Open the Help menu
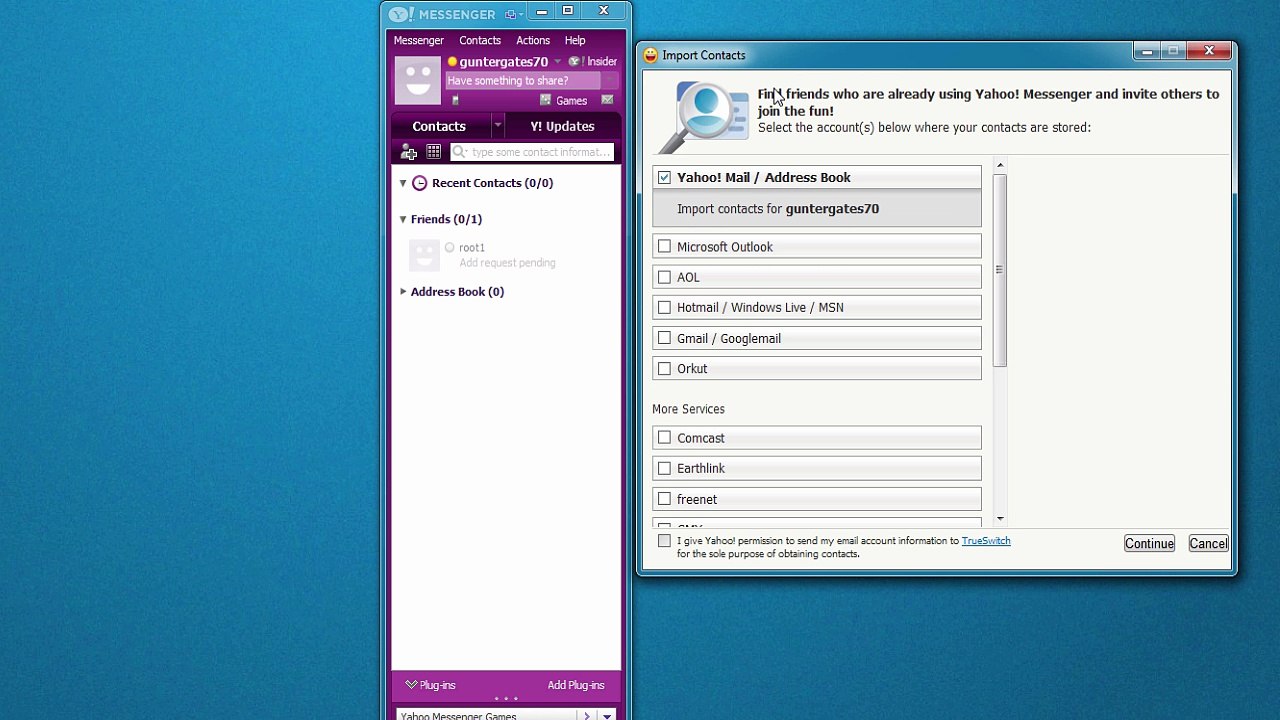Screen dimensions: 1280x720 coord(575,40)
